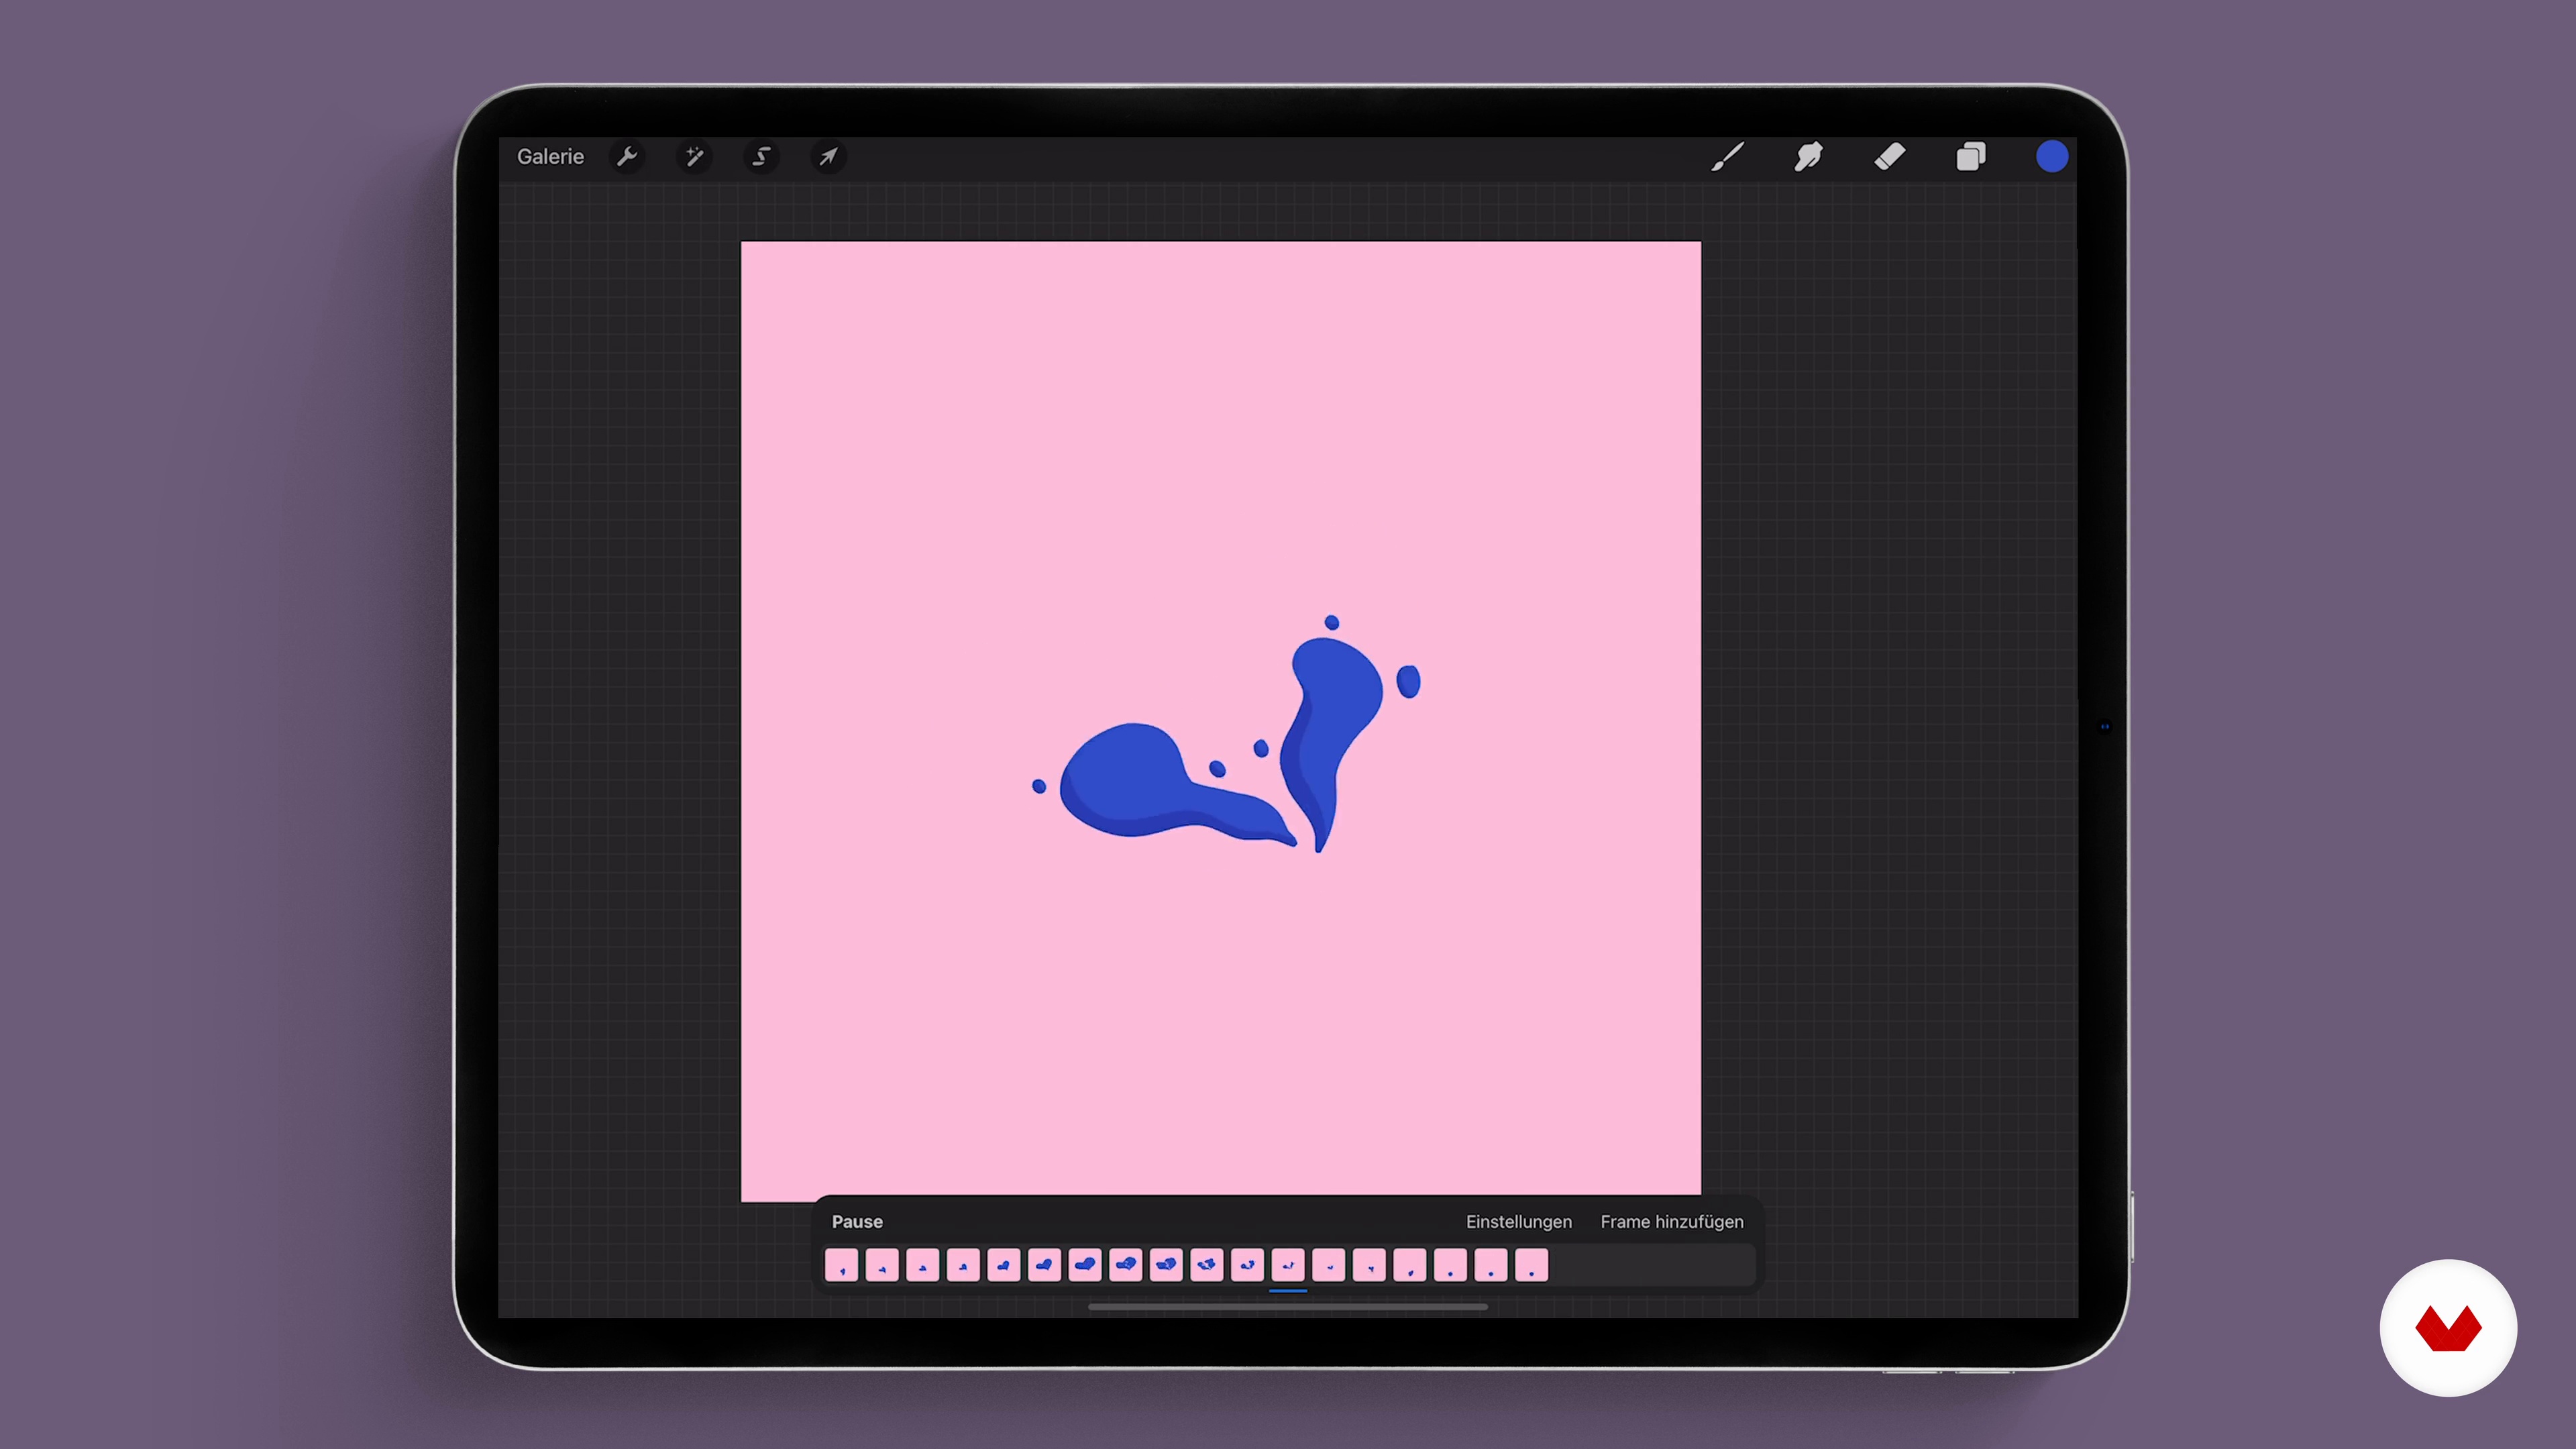Activate the Selection S-shaped tool
The height and width of the screenshot is (1449, 2576).
pos(761,157)
